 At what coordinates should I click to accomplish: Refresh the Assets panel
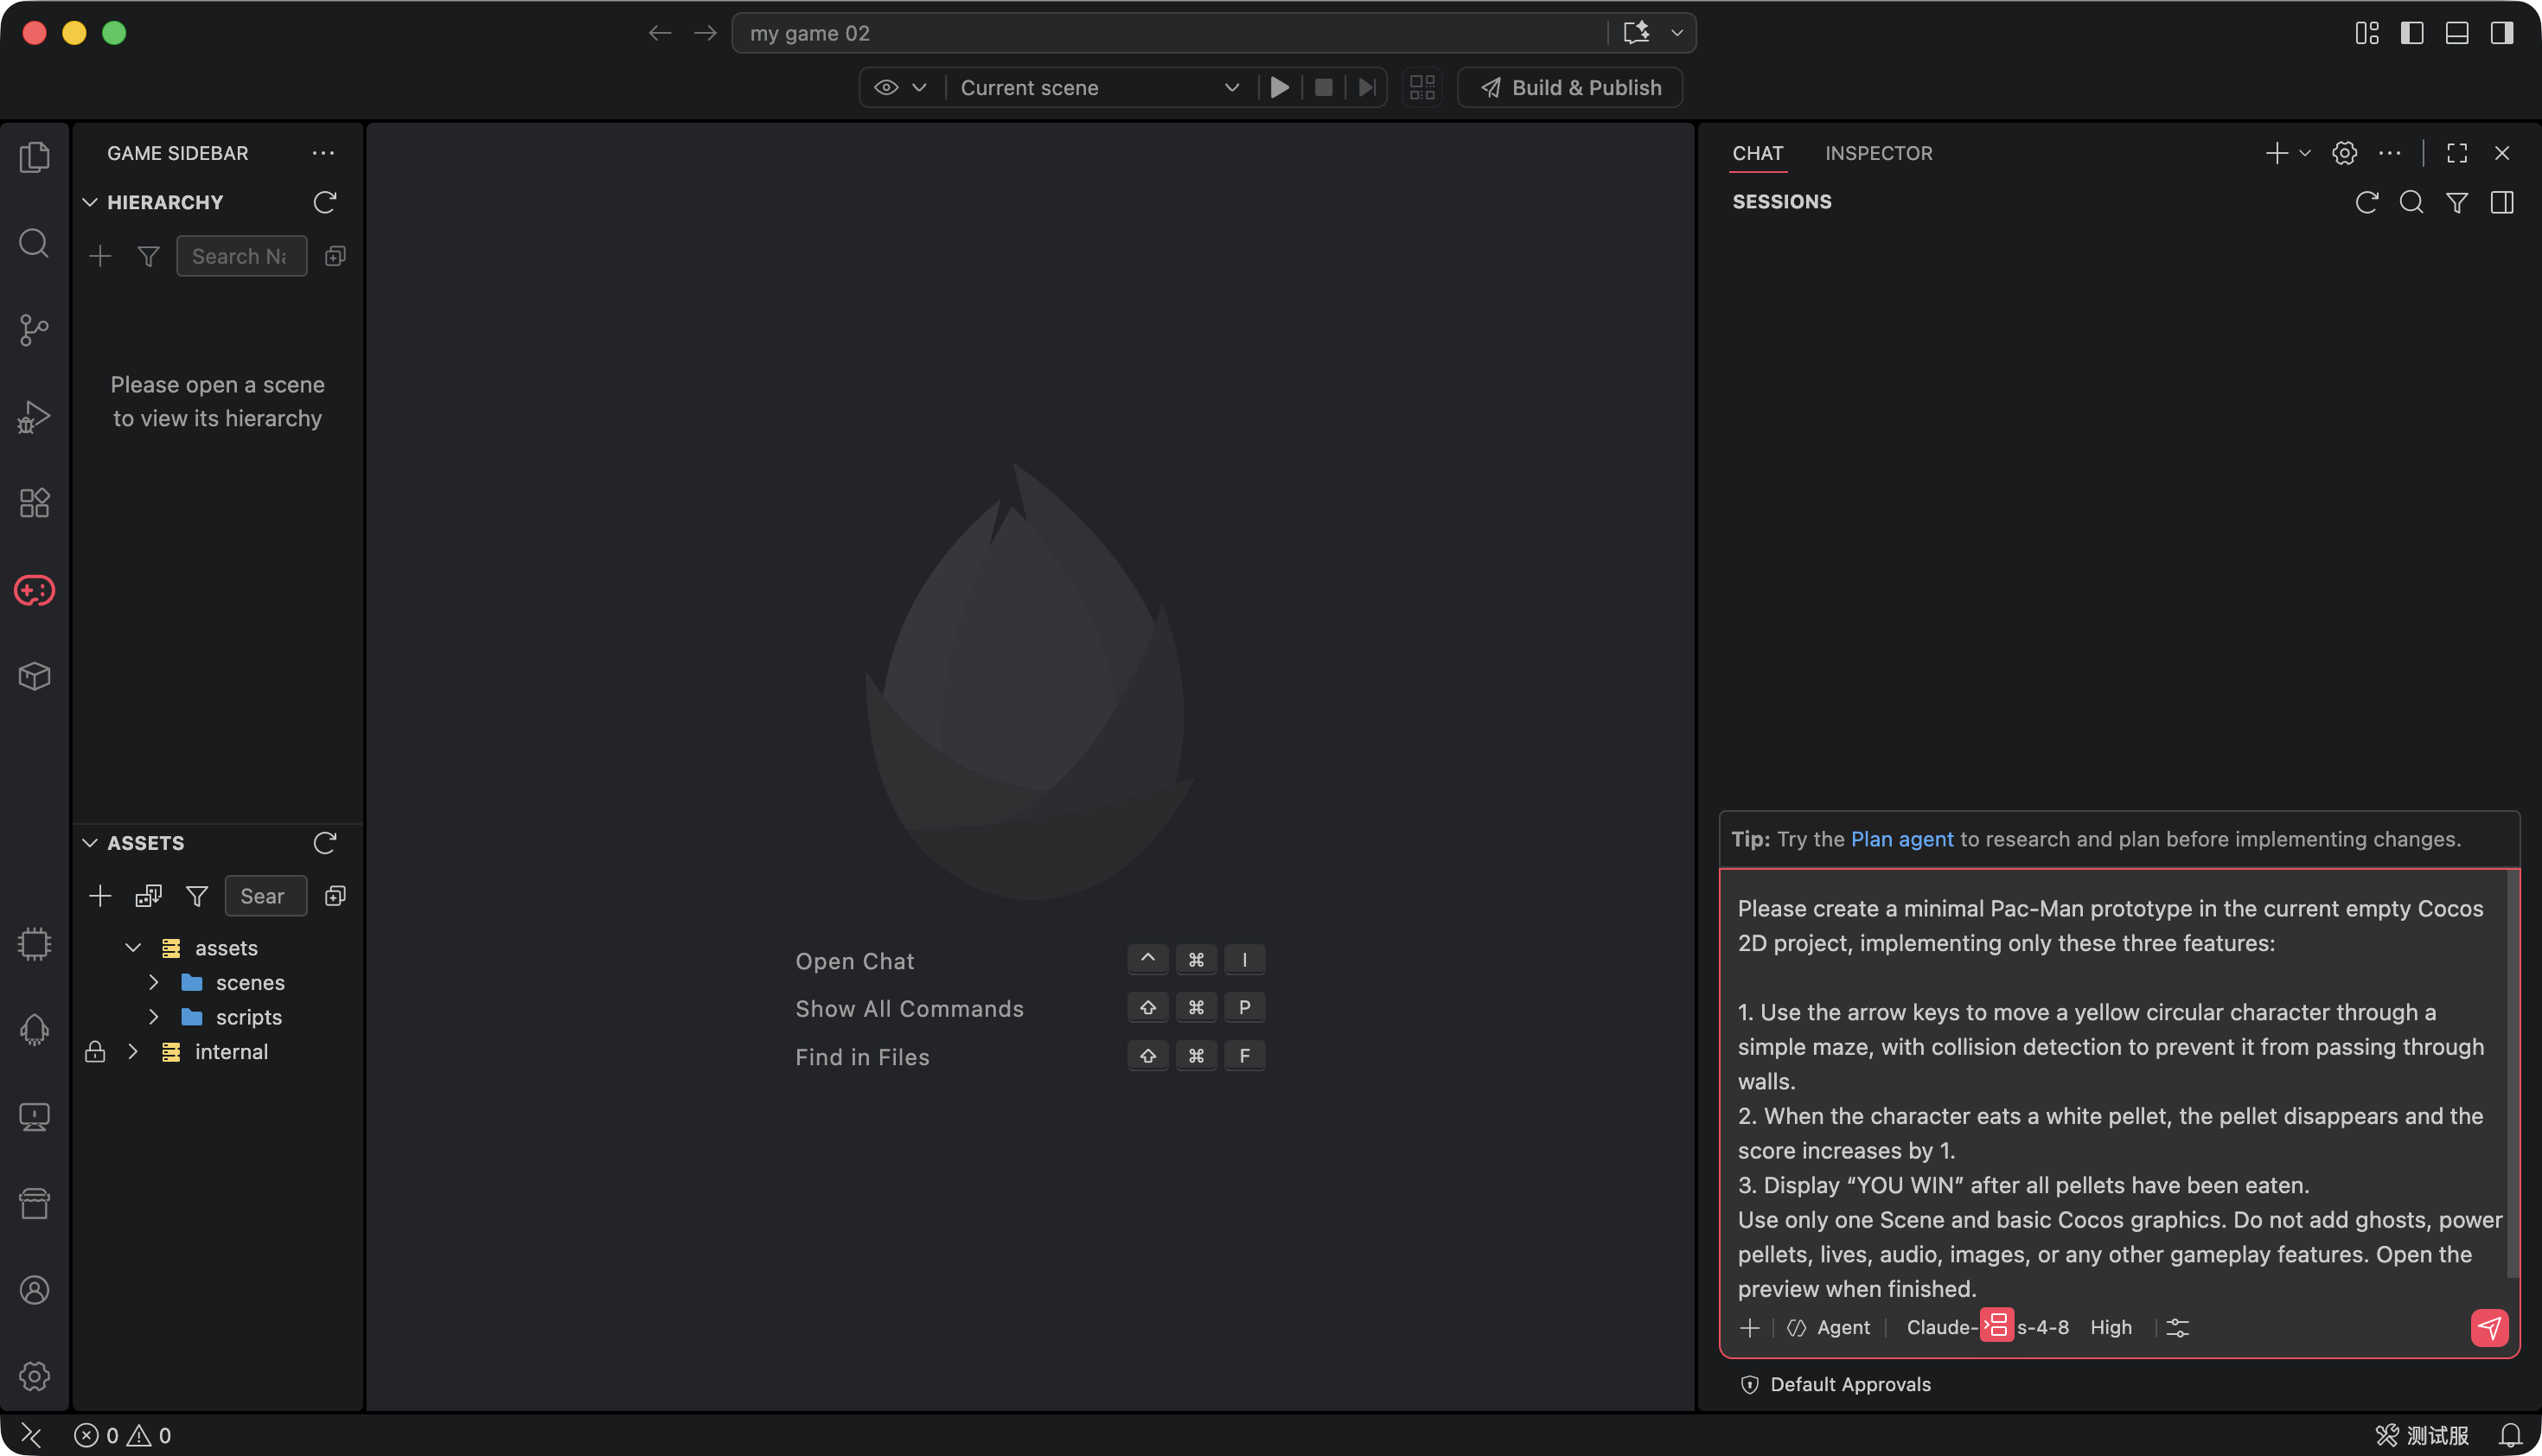pyautogui.click(x=325, y=843)
